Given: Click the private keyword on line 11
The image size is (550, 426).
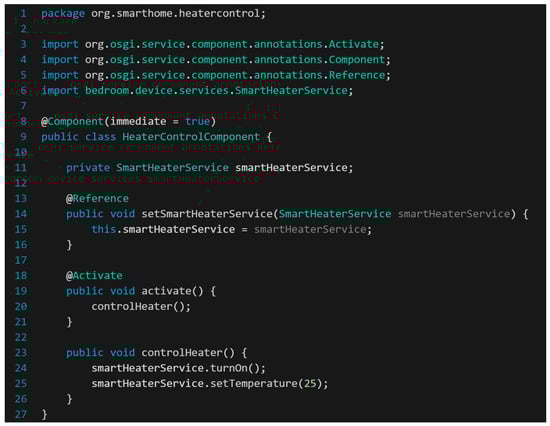Looking at the screenshot, I should pos(88,168).
